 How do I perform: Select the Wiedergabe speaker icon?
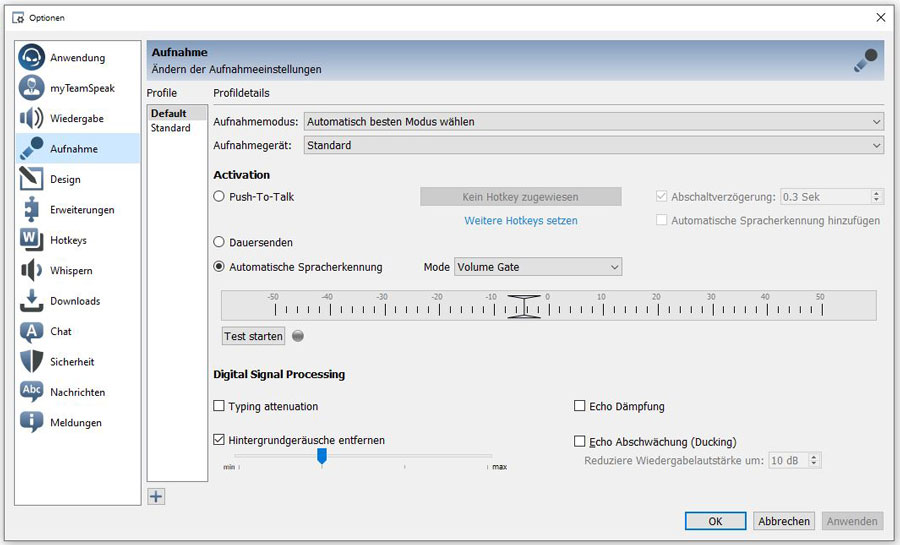pos(32,119)
